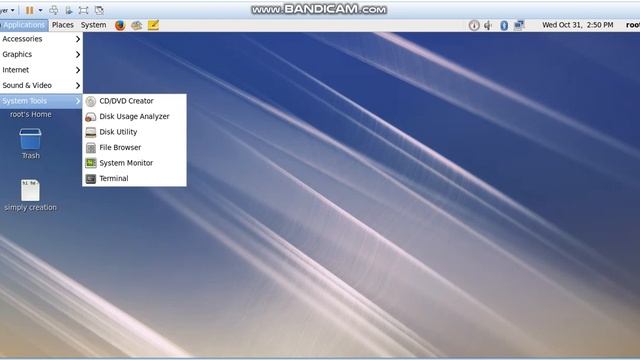Open the pause button dropdown arrow
This screenshot has height=360, width=640.
[x=40, y=10]
